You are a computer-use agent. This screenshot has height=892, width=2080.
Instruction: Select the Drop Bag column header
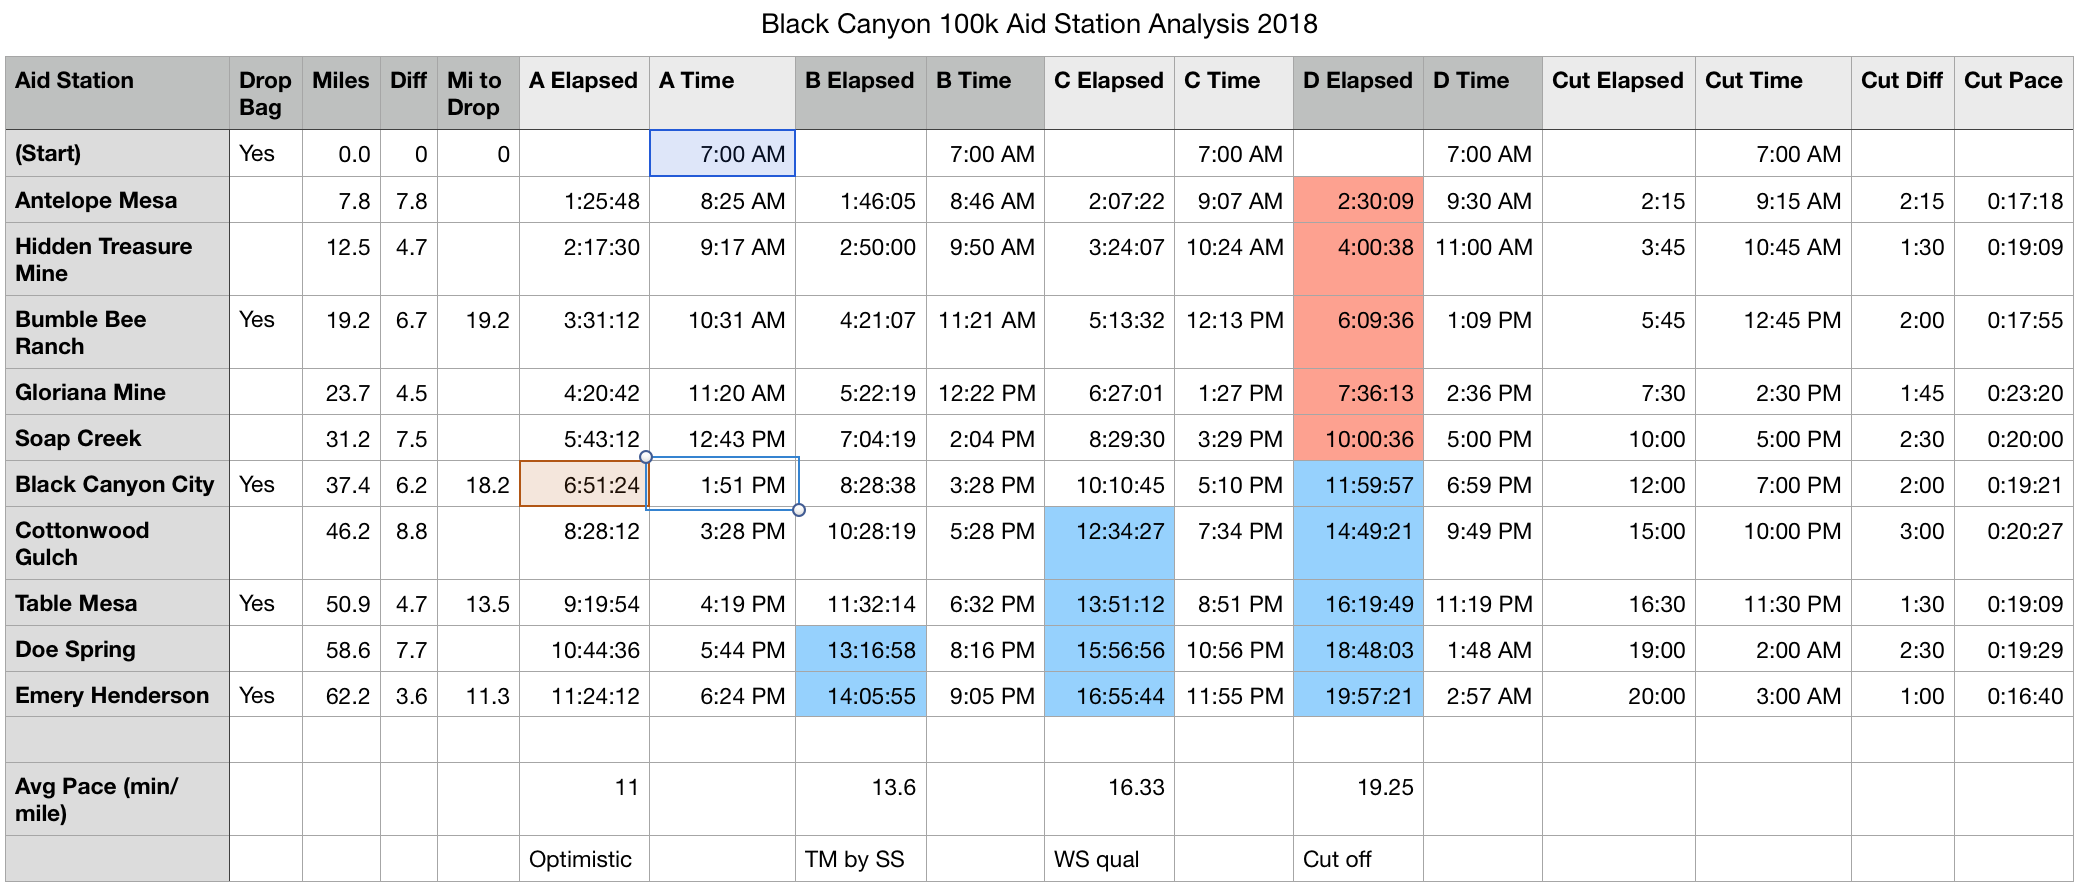265,93
